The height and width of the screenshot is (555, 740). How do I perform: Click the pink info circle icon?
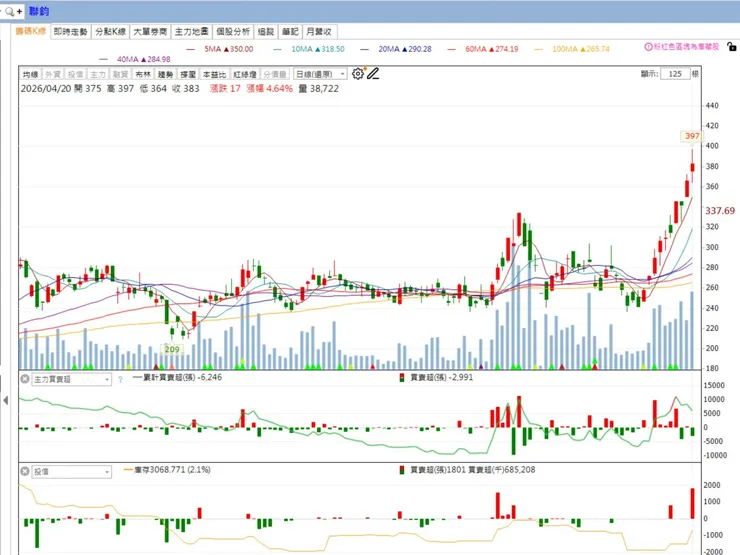click(648, 47)
